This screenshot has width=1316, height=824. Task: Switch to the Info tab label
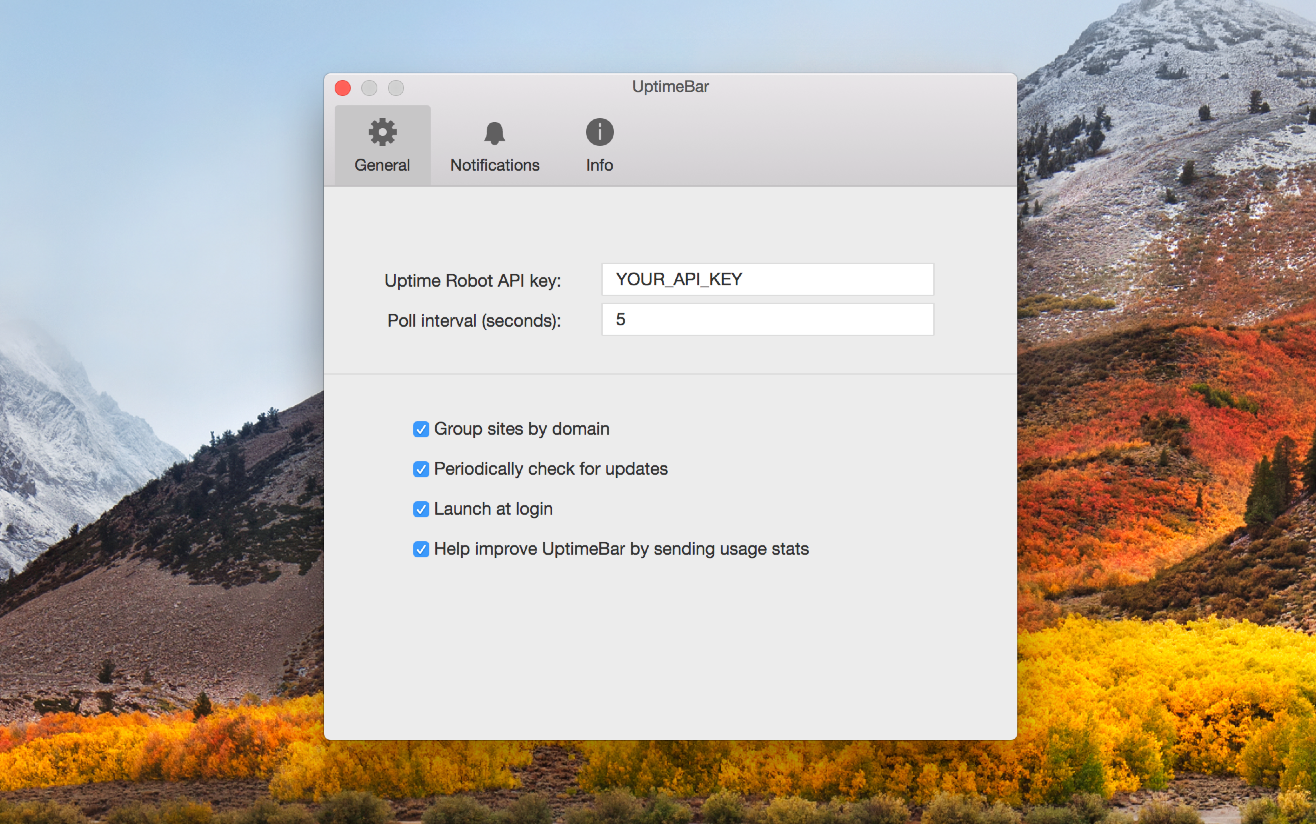[x=599, y=165]
